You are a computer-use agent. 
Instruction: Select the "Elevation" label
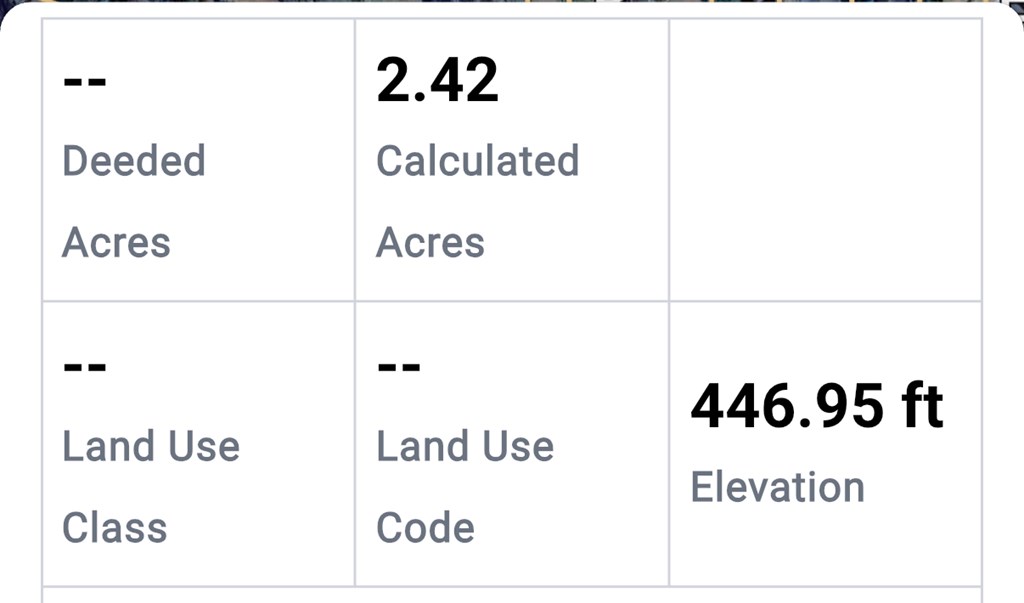pos(777,487)
